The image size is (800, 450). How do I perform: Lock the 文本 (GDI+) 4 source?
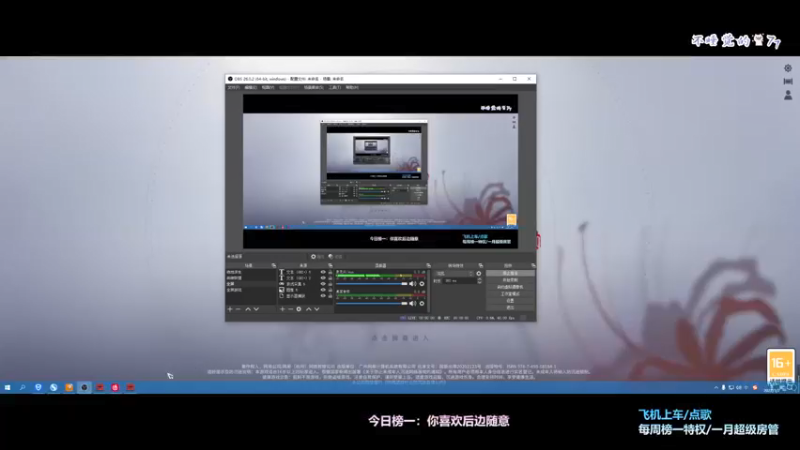tap(330, 272)
